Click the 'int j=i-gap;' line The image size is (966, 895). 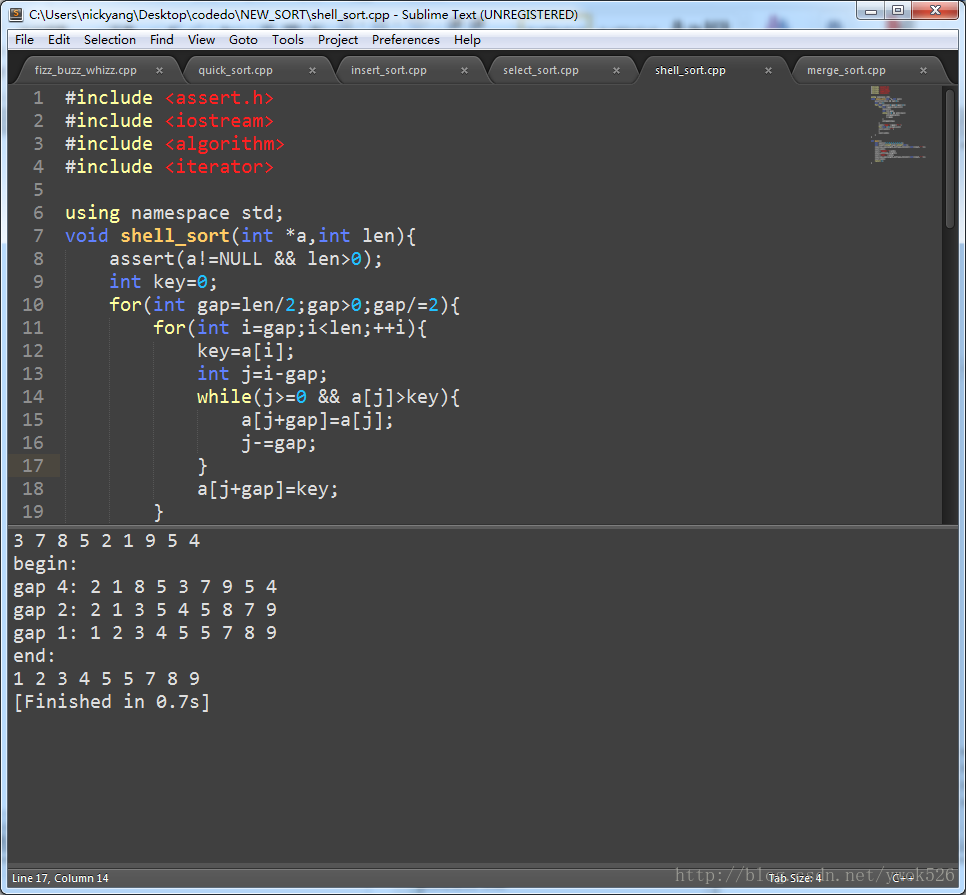(x=262, y=374)
